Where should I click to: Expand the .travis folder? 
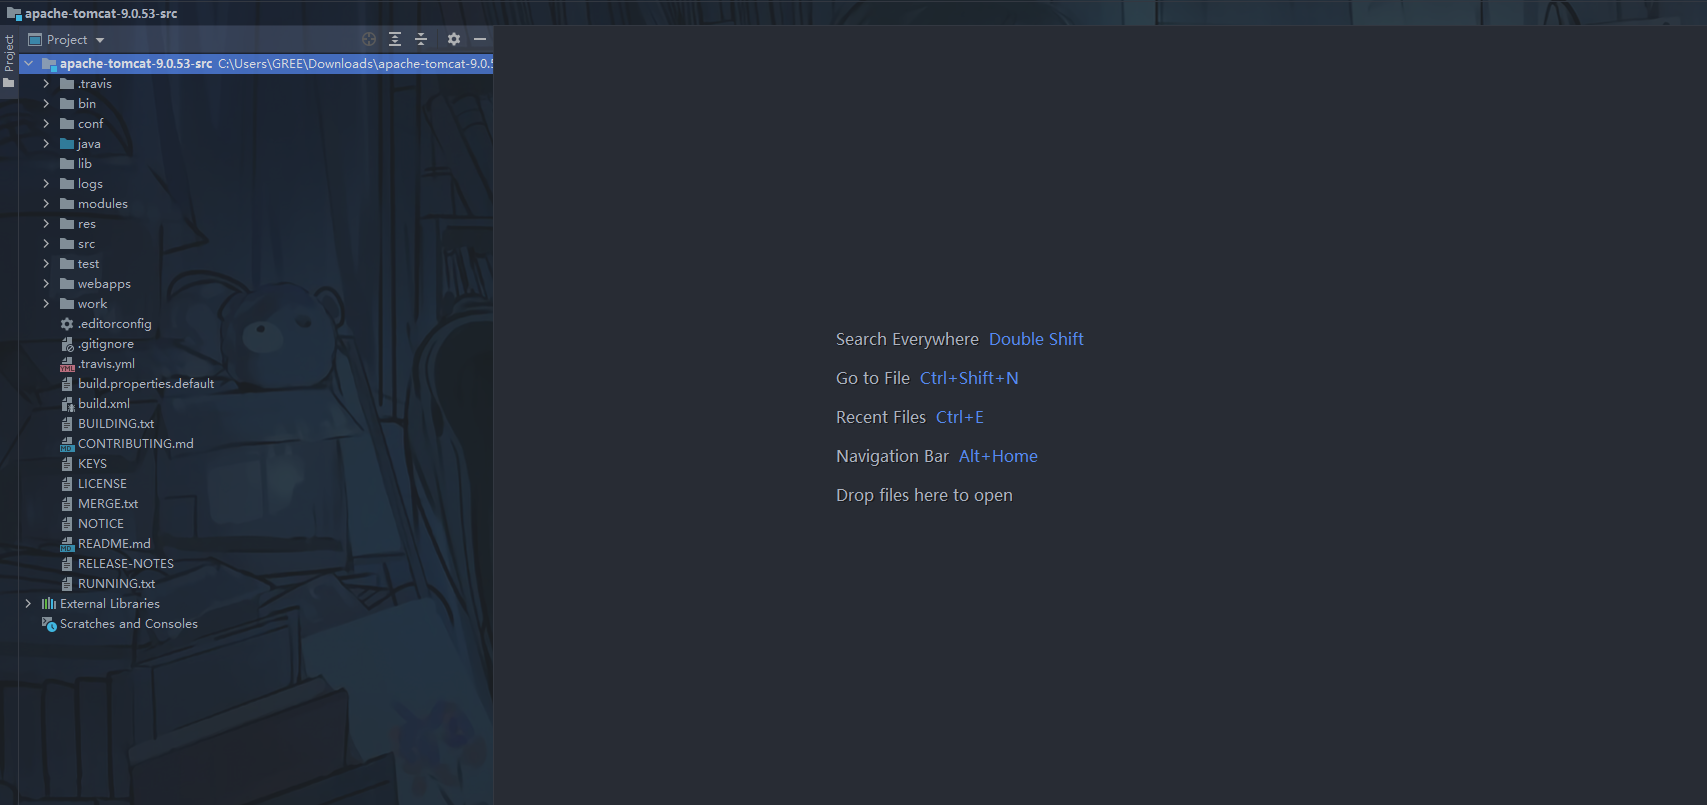coord(46,84)
